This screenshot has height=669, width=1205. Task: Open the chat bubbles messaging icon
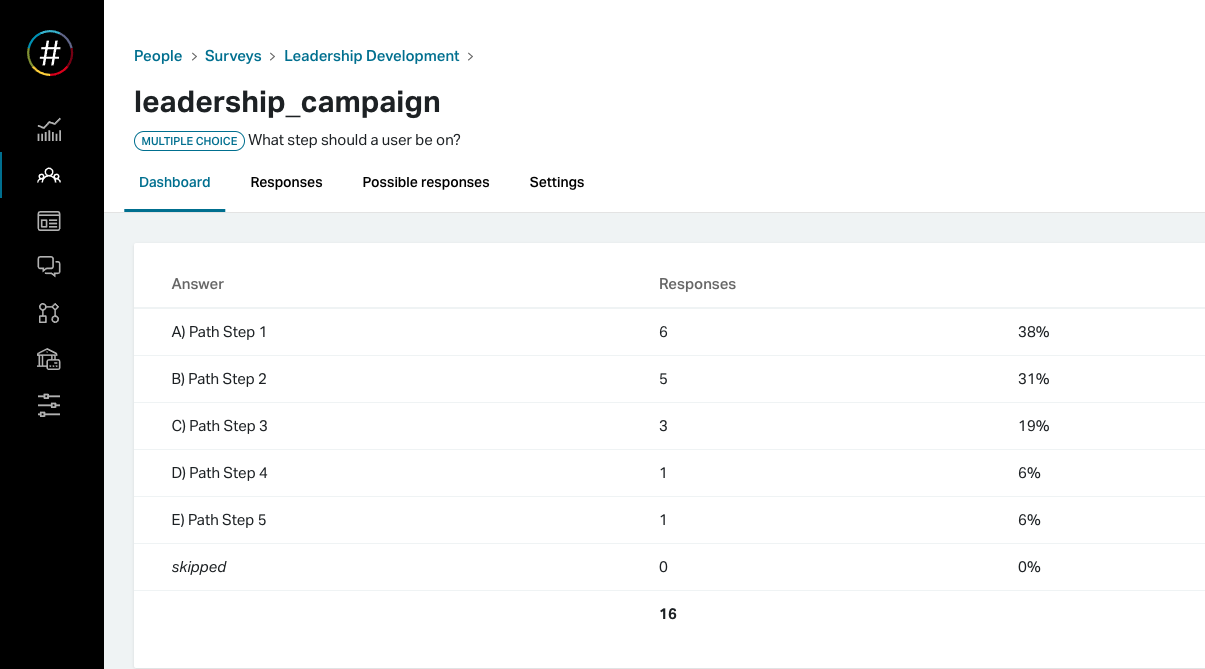coord(49,266)
